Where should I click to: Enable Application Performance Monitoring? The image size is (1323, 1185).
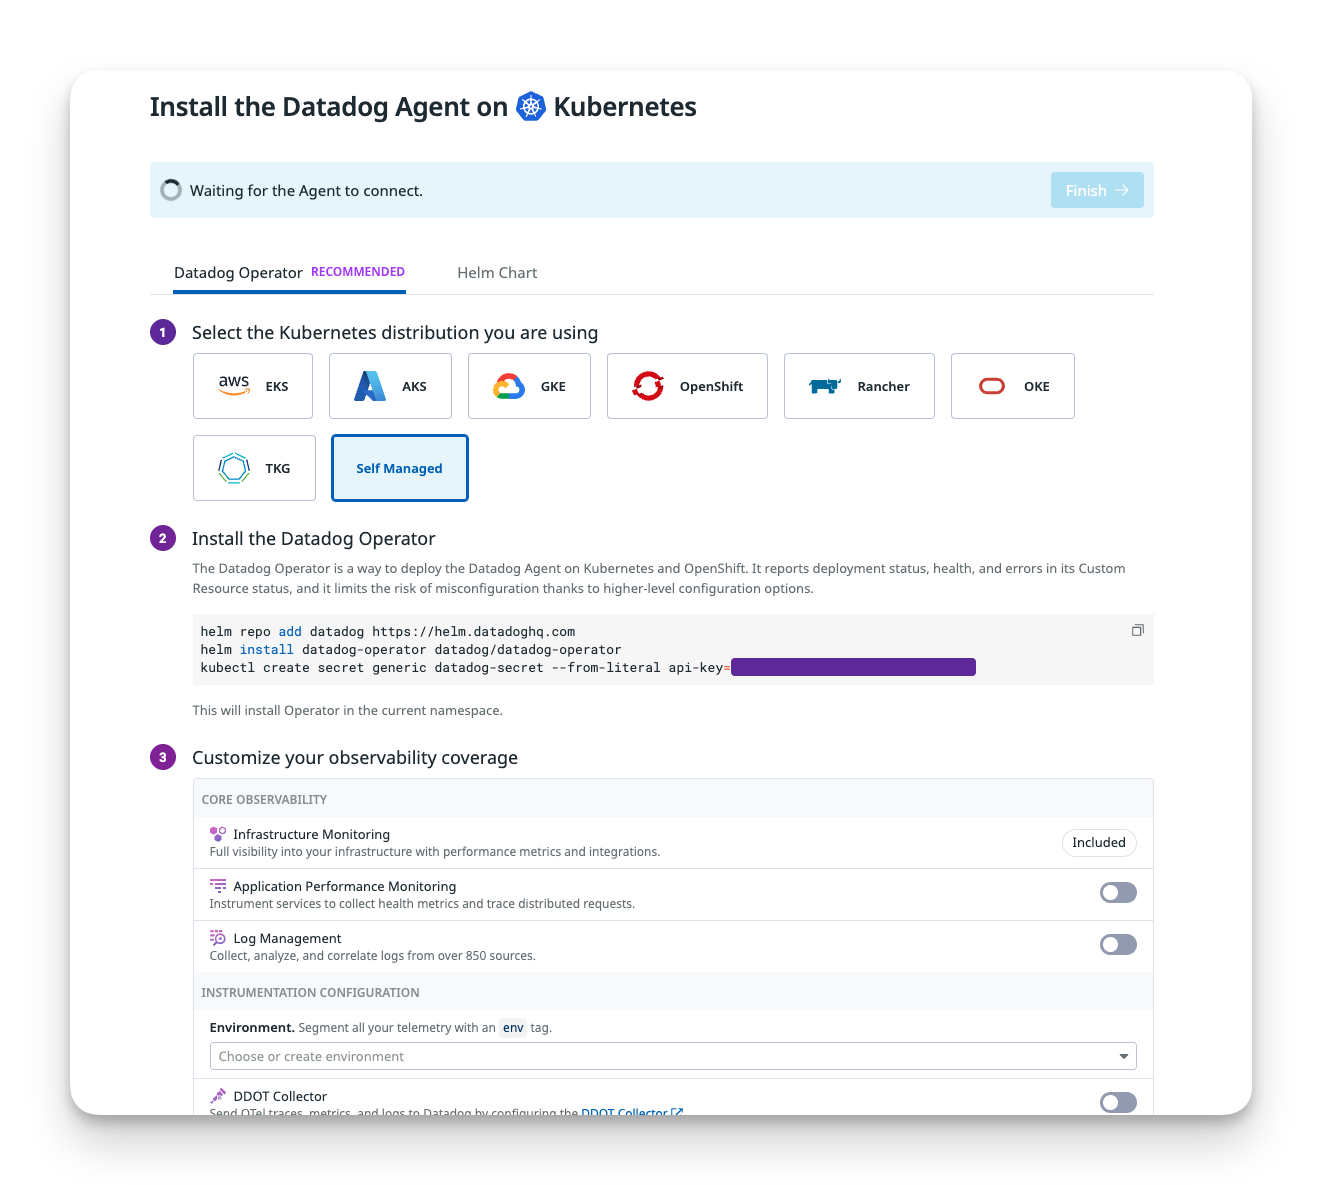[1118, 892]
